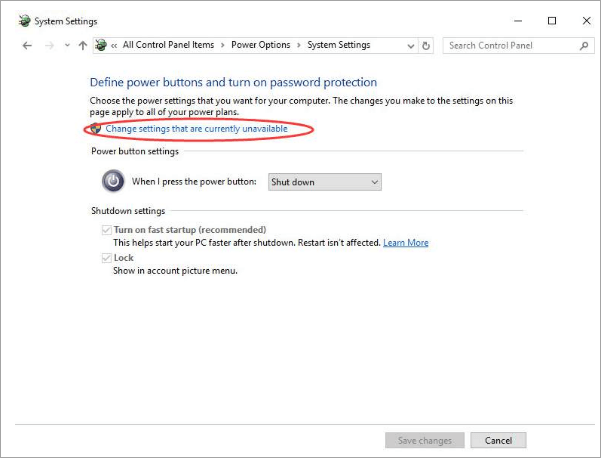This screenshot has width=601, height=458.
Task: Focus the Search Control Panel field
Action: click(x=510, y=45)
